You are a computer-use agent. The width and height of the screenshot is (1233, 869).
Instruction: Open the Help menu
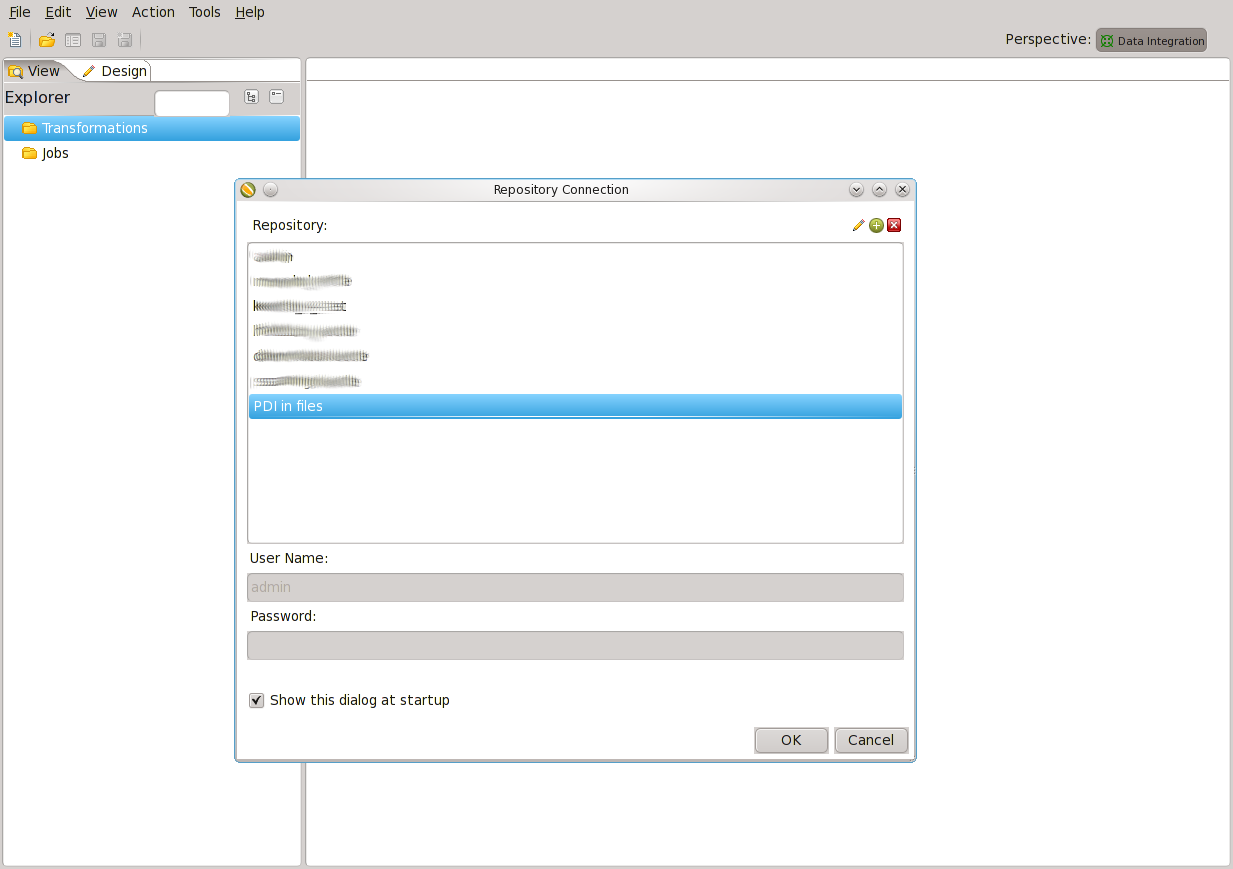pyautogui.click(x=250, y=12)
